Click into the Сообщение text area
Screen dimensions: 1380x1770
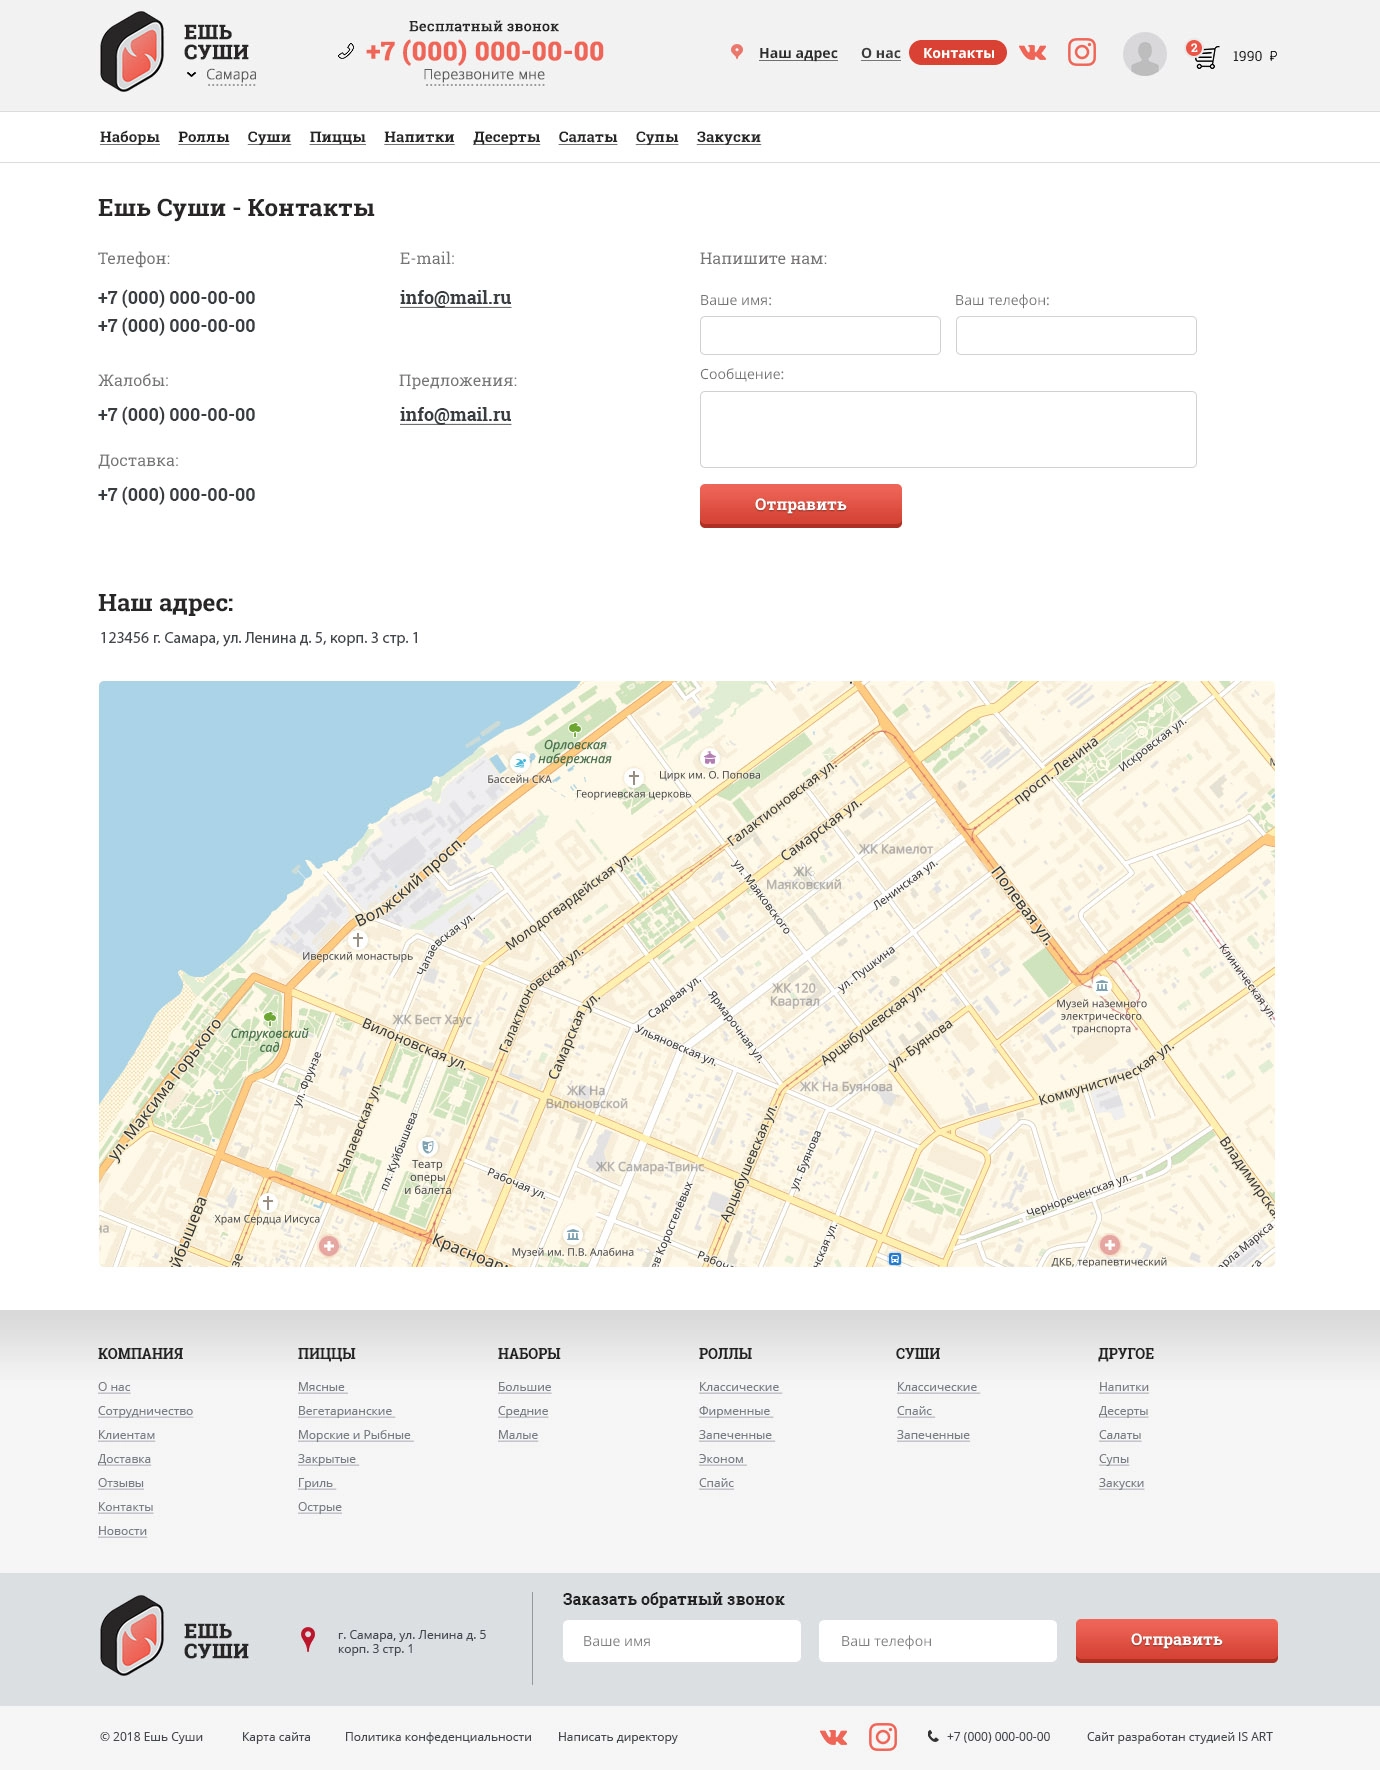click(x=948, y=429)
